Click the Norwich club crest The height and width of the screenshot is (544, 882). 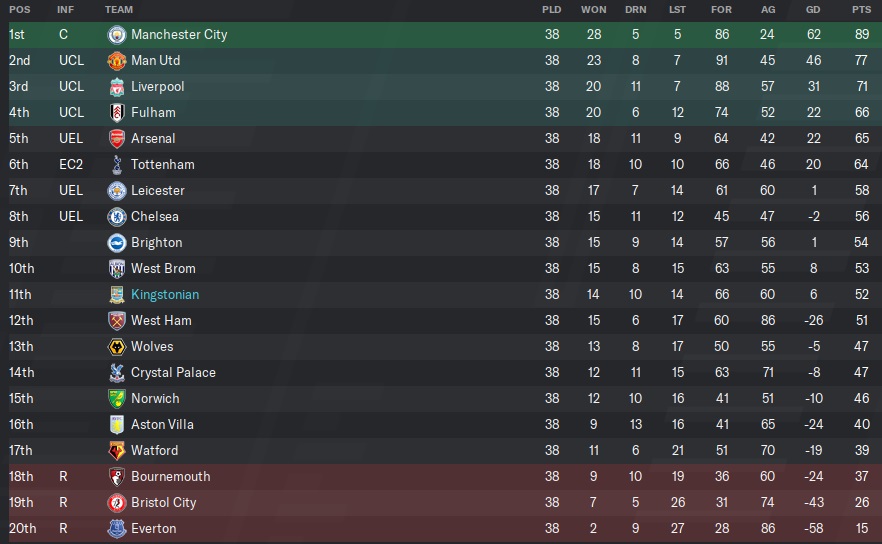[x=117, y=398]
